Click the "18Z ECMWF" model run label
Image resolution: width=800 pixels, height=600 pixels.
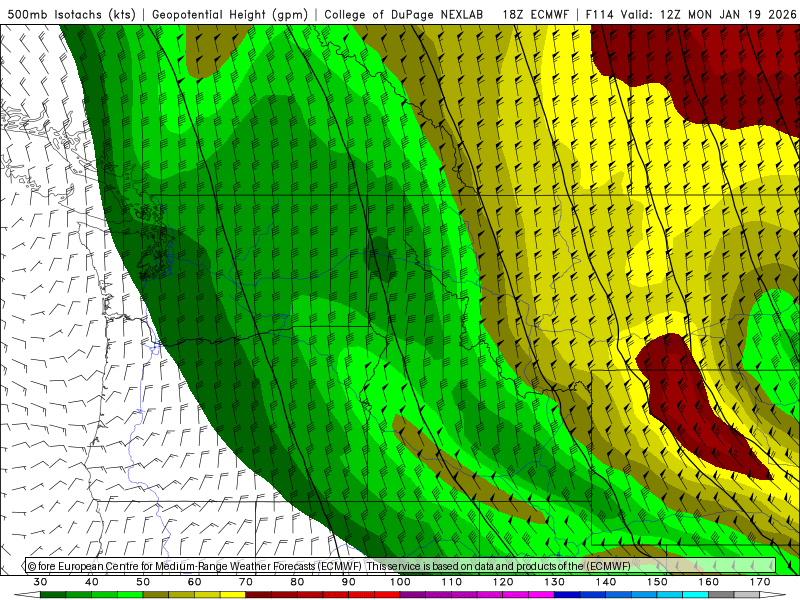click(535, 15)
